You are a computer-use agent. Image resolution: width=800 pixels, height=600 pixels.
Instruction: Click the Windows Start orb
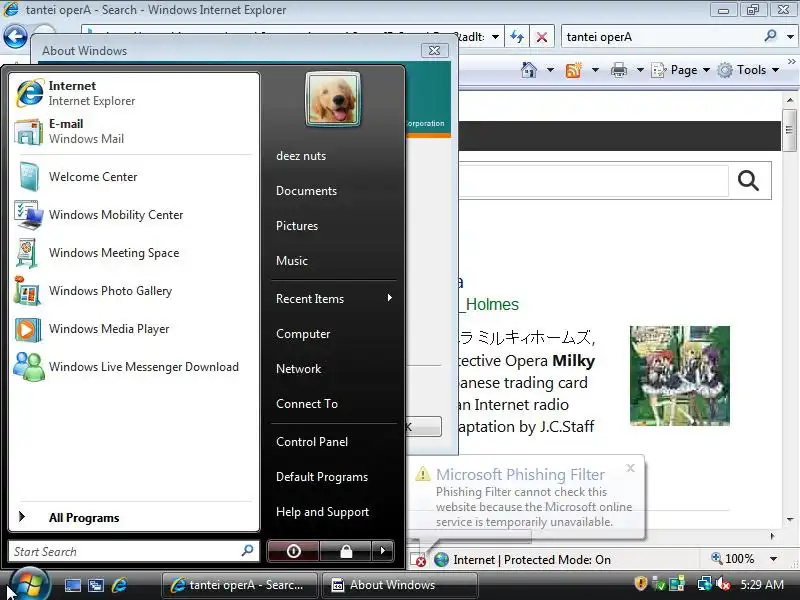click(30, 584)
